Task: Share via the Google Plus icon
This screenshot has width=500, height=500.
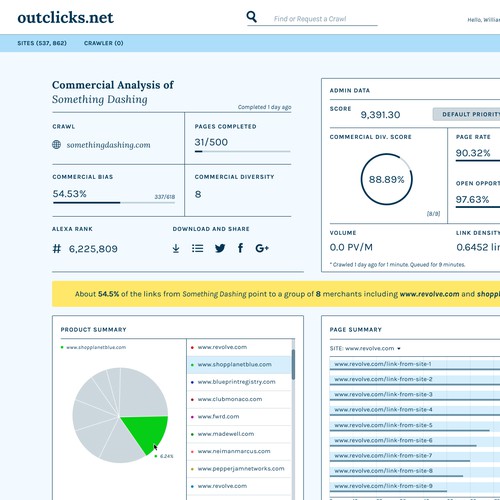Action: tap(262, 248)
